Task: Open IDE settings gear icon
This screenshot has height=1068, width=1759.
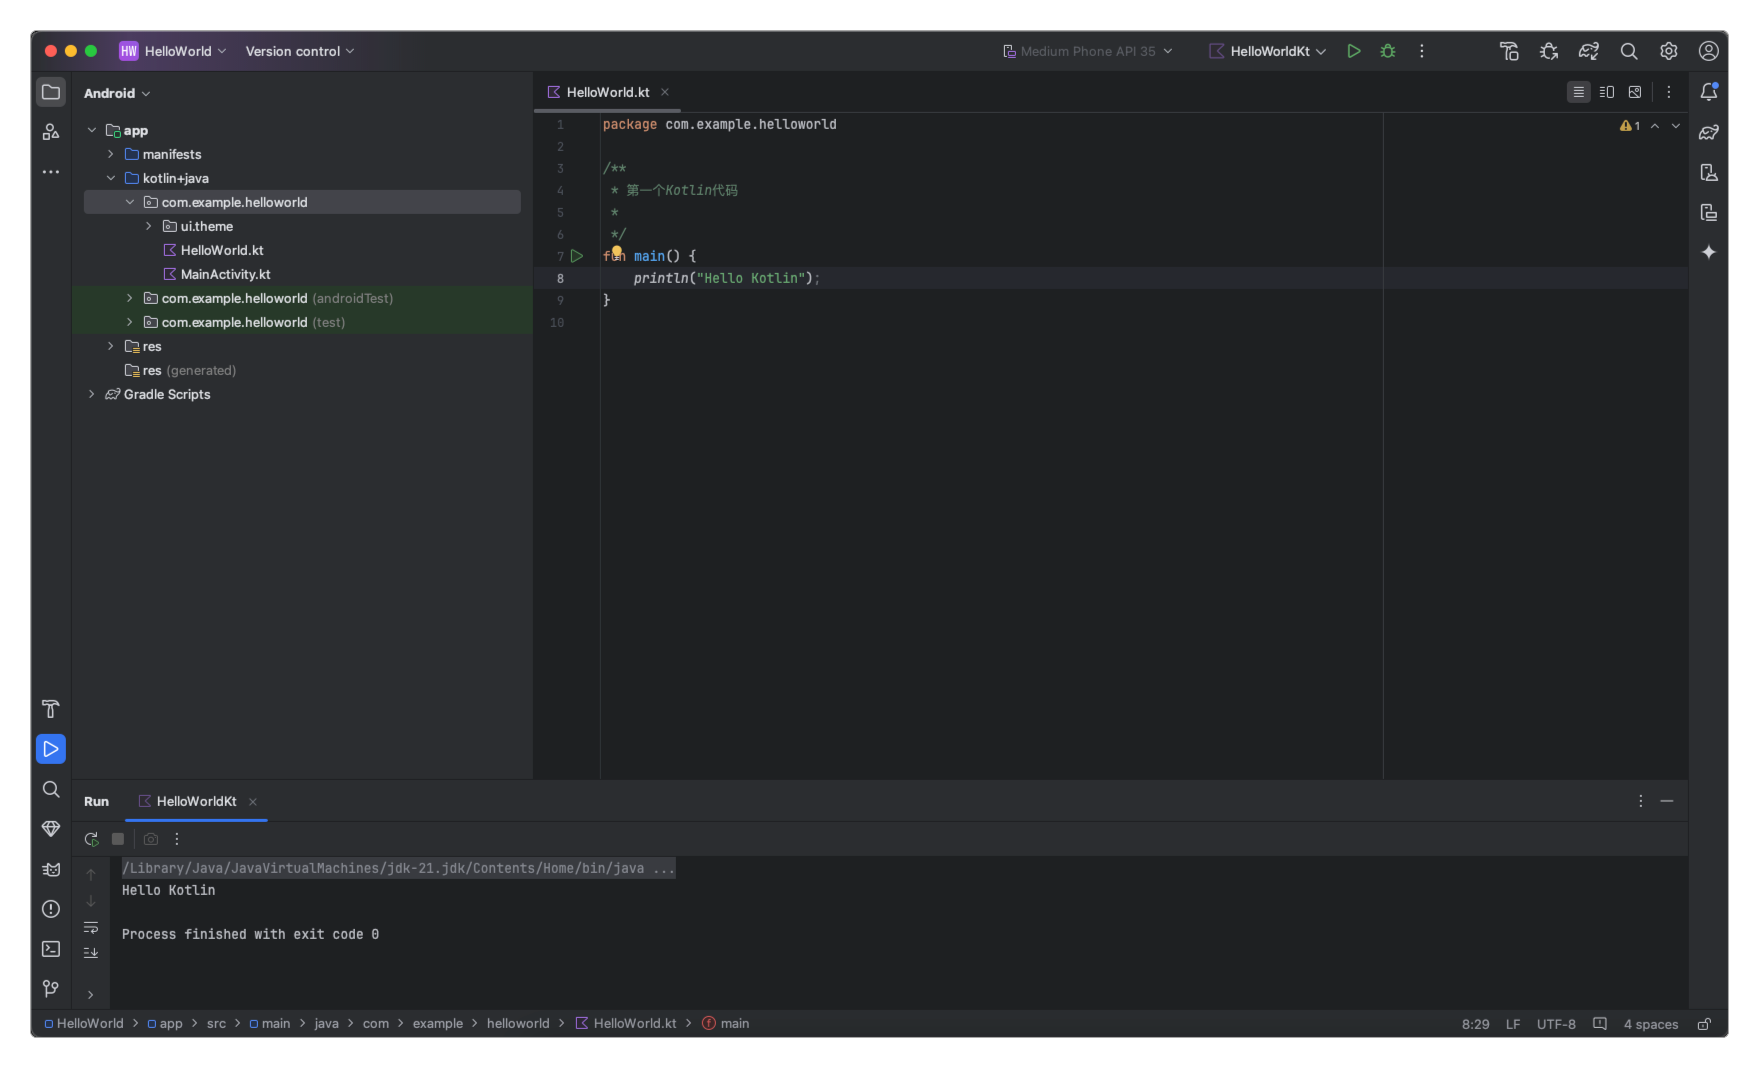Action: [x=1668, y=51]
